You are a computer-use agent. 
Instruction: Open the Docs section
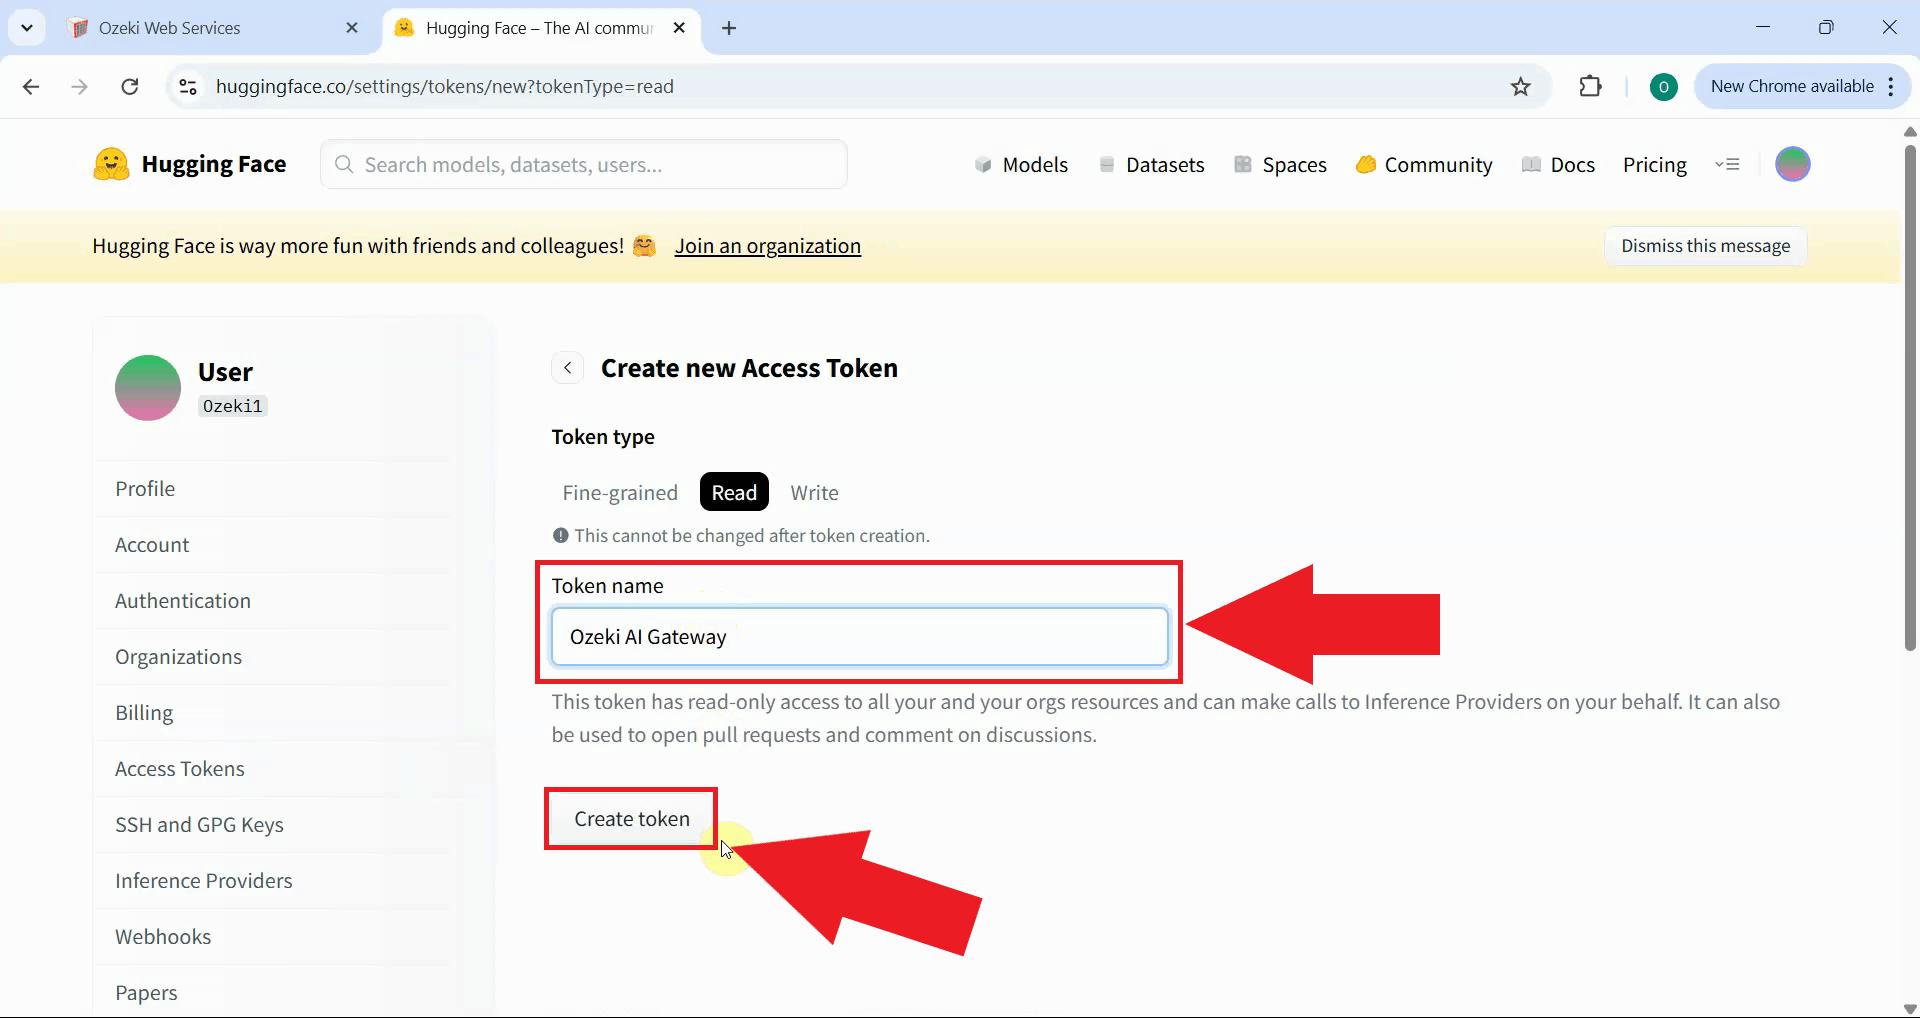tap(1571, 164)
